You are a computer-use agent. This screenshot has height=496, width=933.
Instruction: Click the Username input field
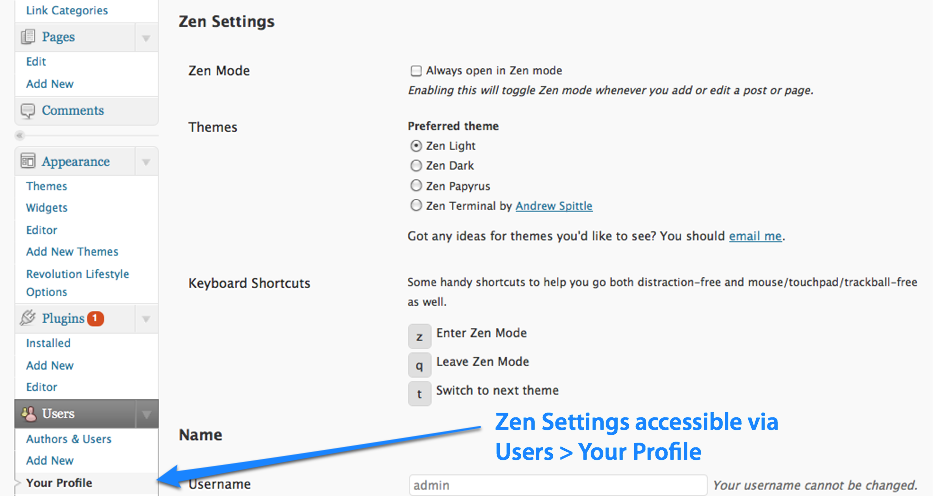tap(558, 485)
